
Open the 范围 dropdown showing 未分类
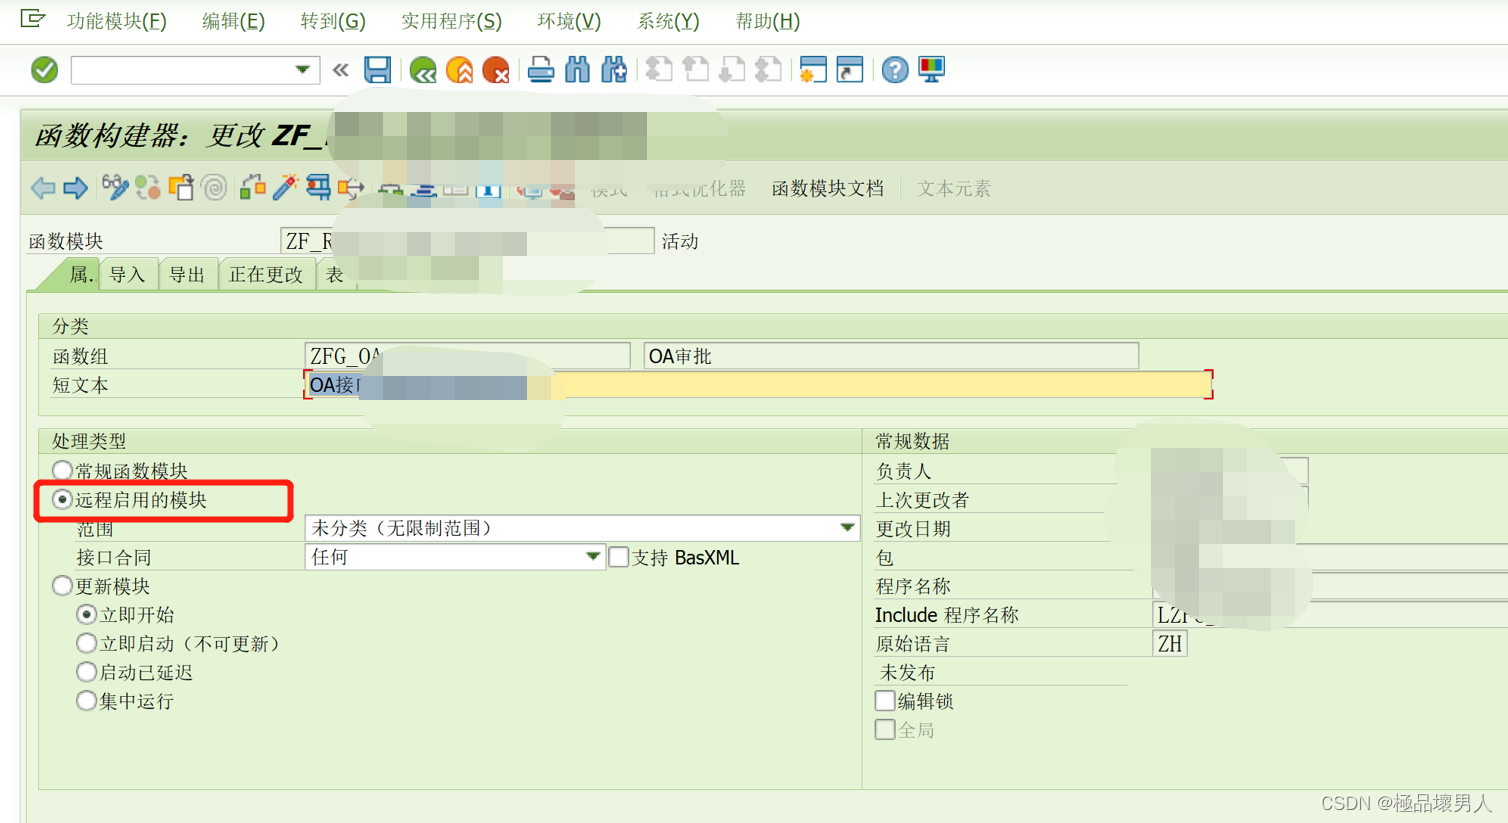click(848, 527)
